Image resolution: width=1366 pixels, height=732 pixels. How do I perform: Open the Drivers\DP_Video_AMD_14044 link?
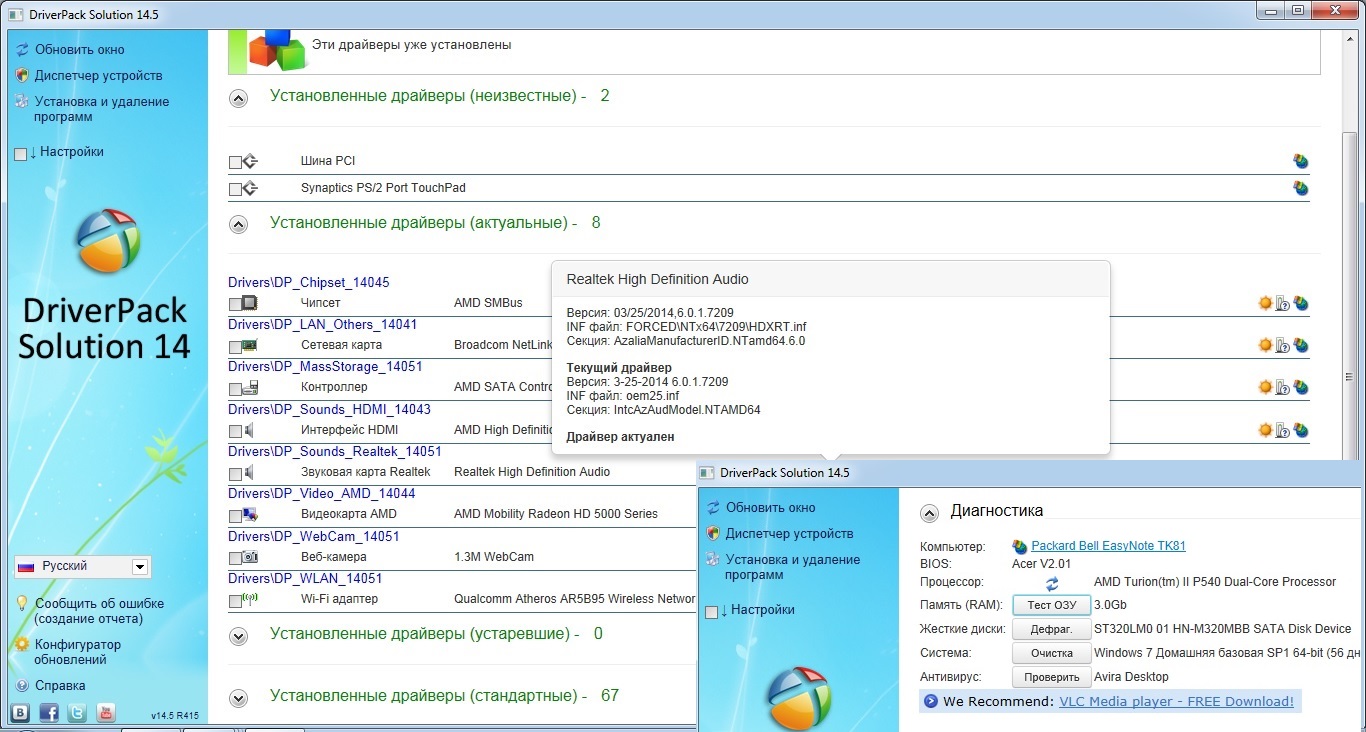[x=321, y=493]
